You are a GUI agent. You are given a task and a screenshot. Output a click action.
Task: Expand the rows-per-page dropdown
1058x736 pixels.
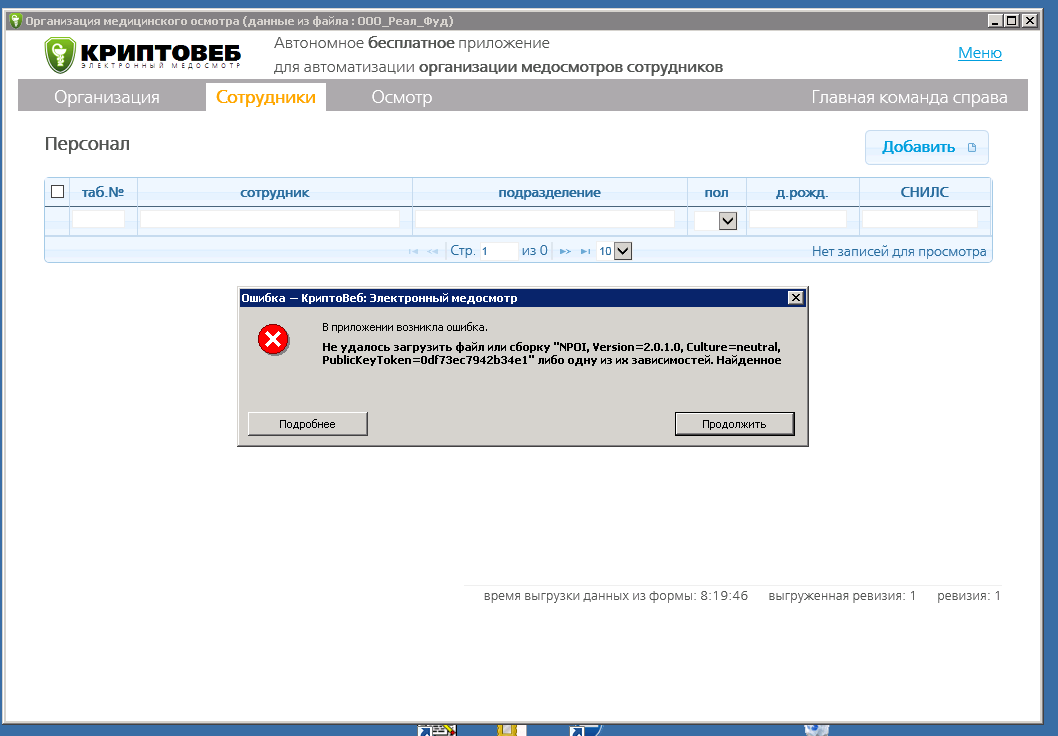(623, 252)
